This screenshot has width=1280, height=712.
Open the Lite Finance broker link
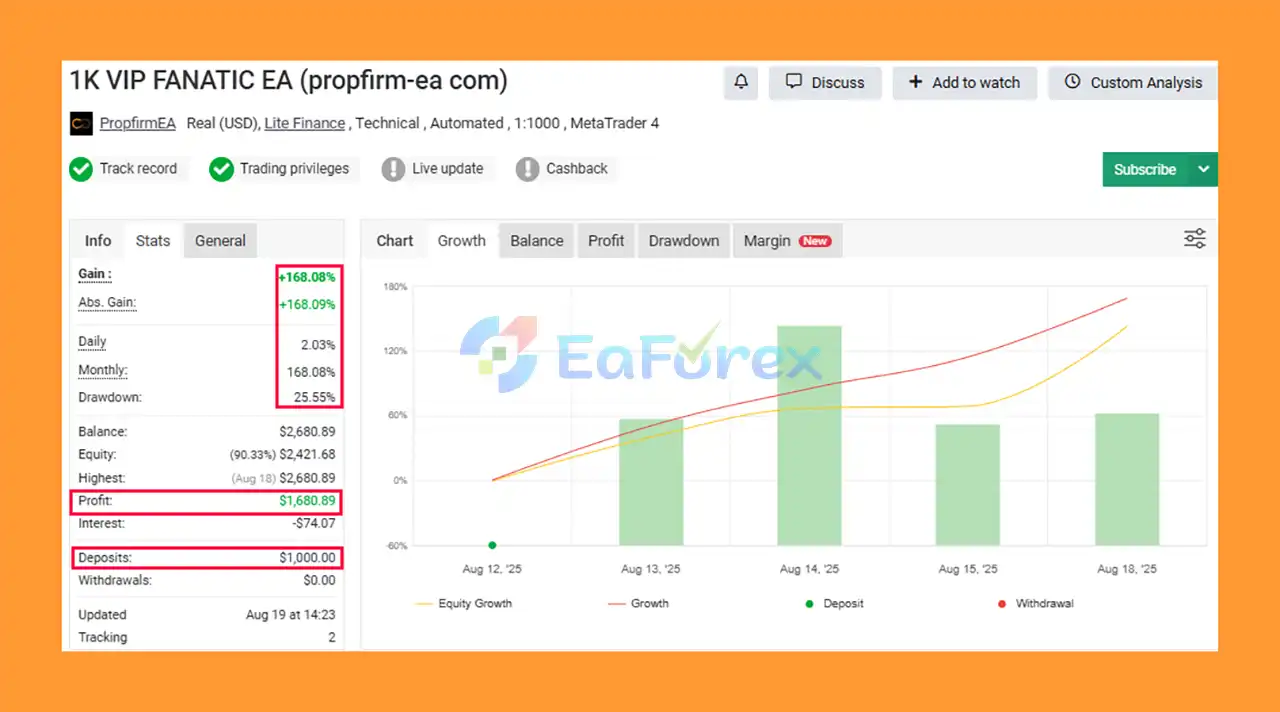point(305,124)
